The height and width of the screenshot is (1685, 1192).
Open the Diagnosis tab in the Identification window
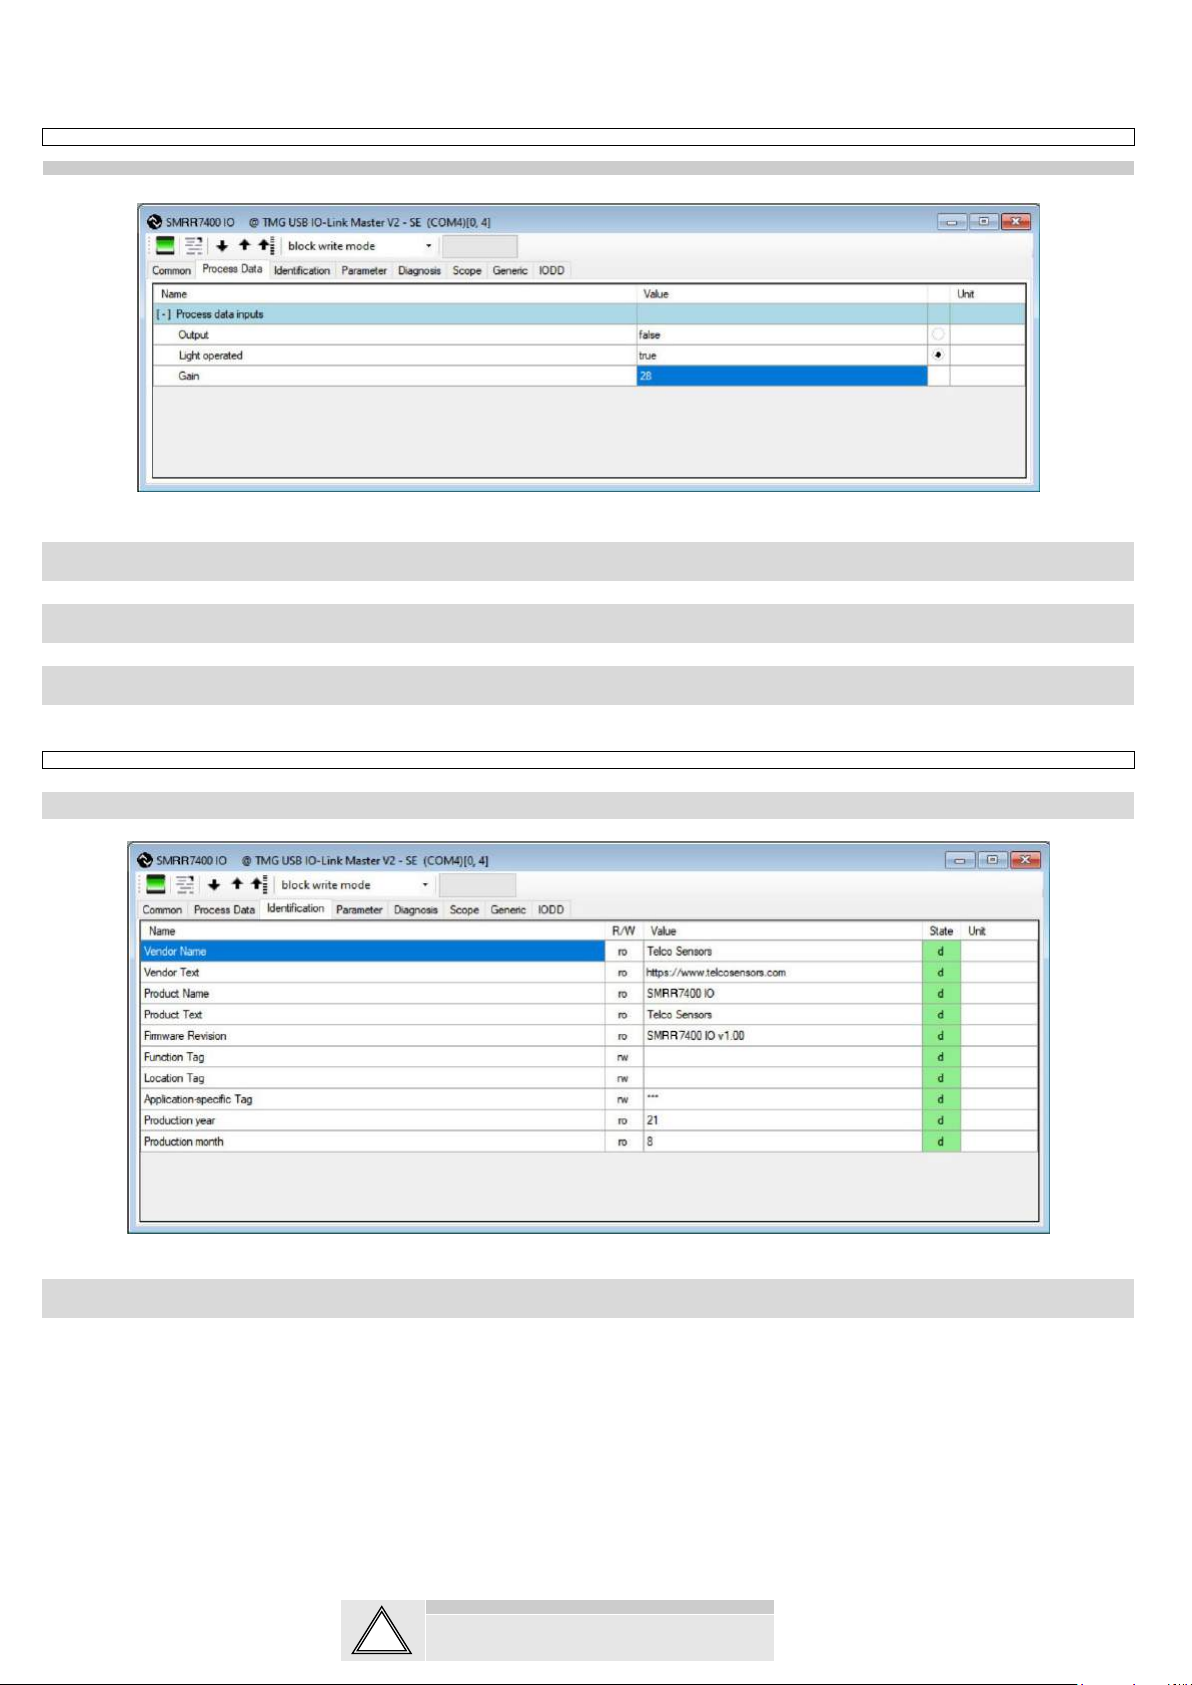[x=416, y=910]
